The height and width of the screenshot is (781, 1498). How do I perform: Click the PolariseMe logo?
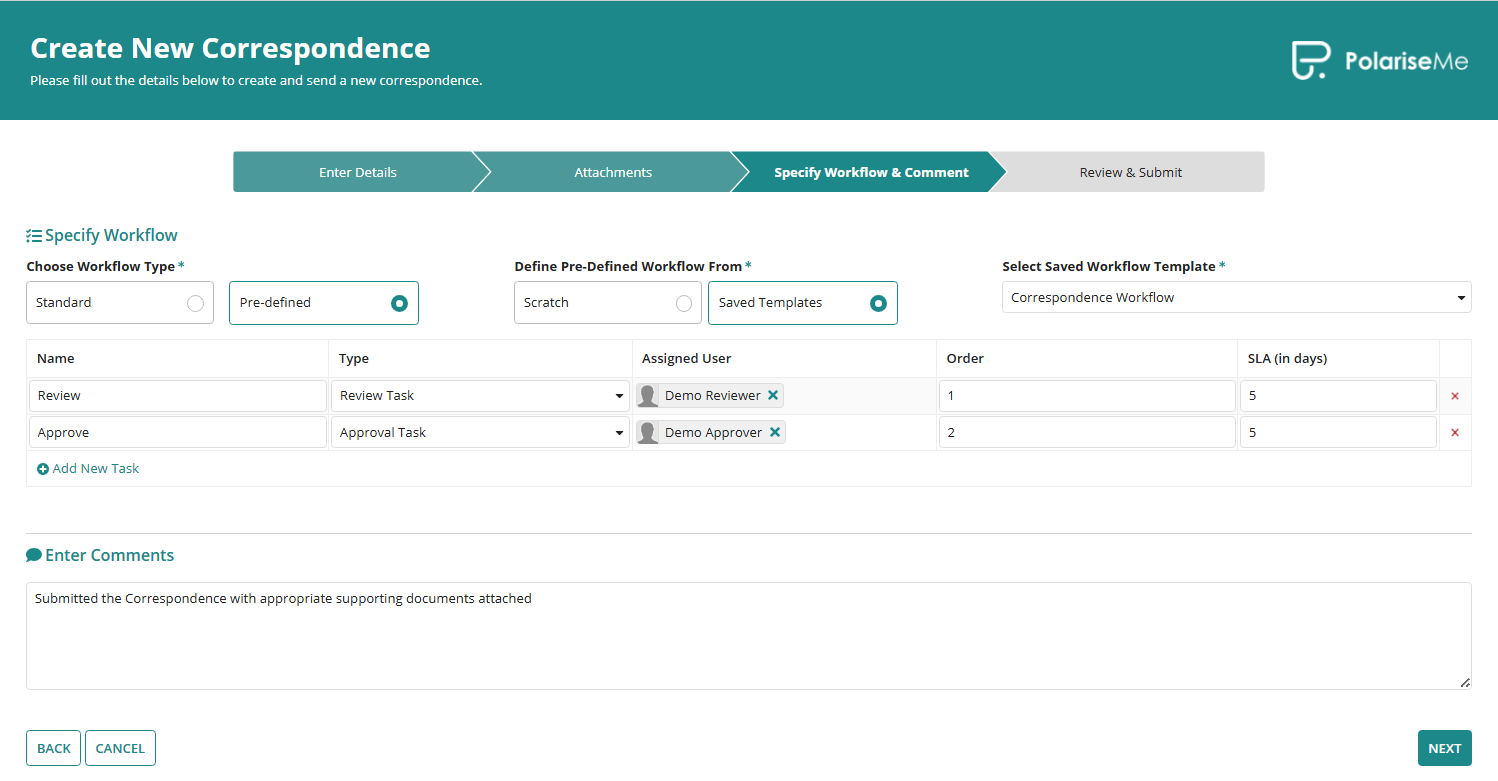pyautogui.click(x=1379, y=61)
